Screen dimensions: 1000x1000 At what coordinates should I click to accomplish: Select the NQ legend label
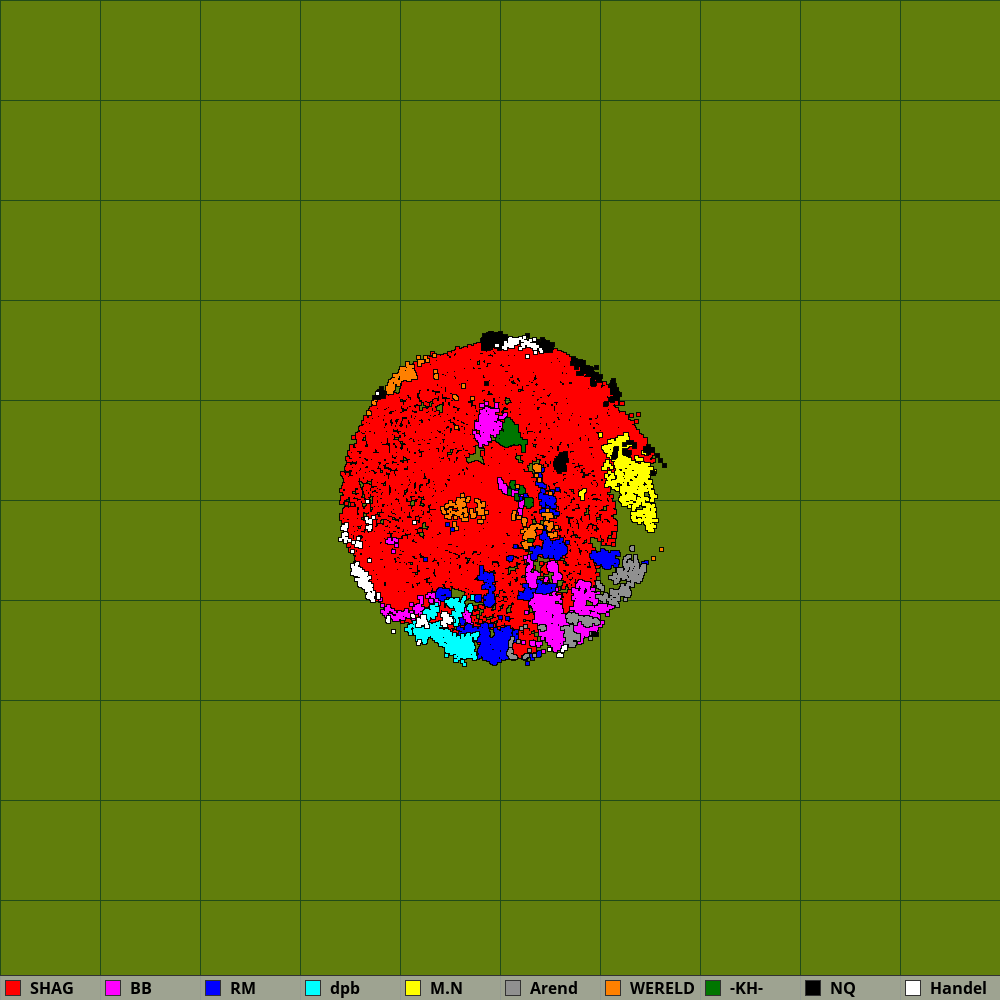click(x=842, y=989)
